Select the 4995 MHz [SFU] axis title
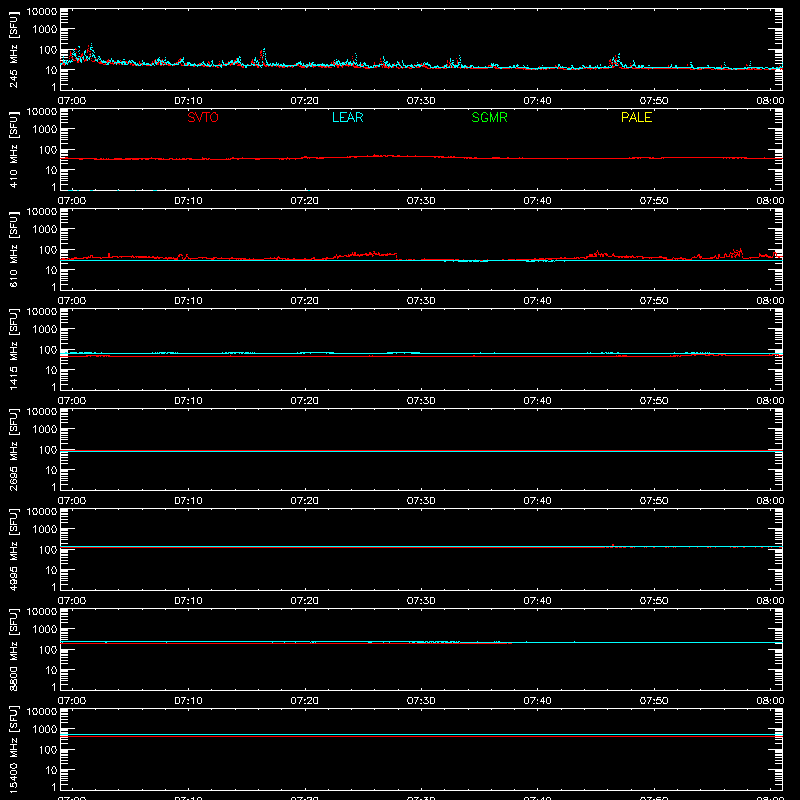This screenshot has width=800, height=800. pos(13,549)
